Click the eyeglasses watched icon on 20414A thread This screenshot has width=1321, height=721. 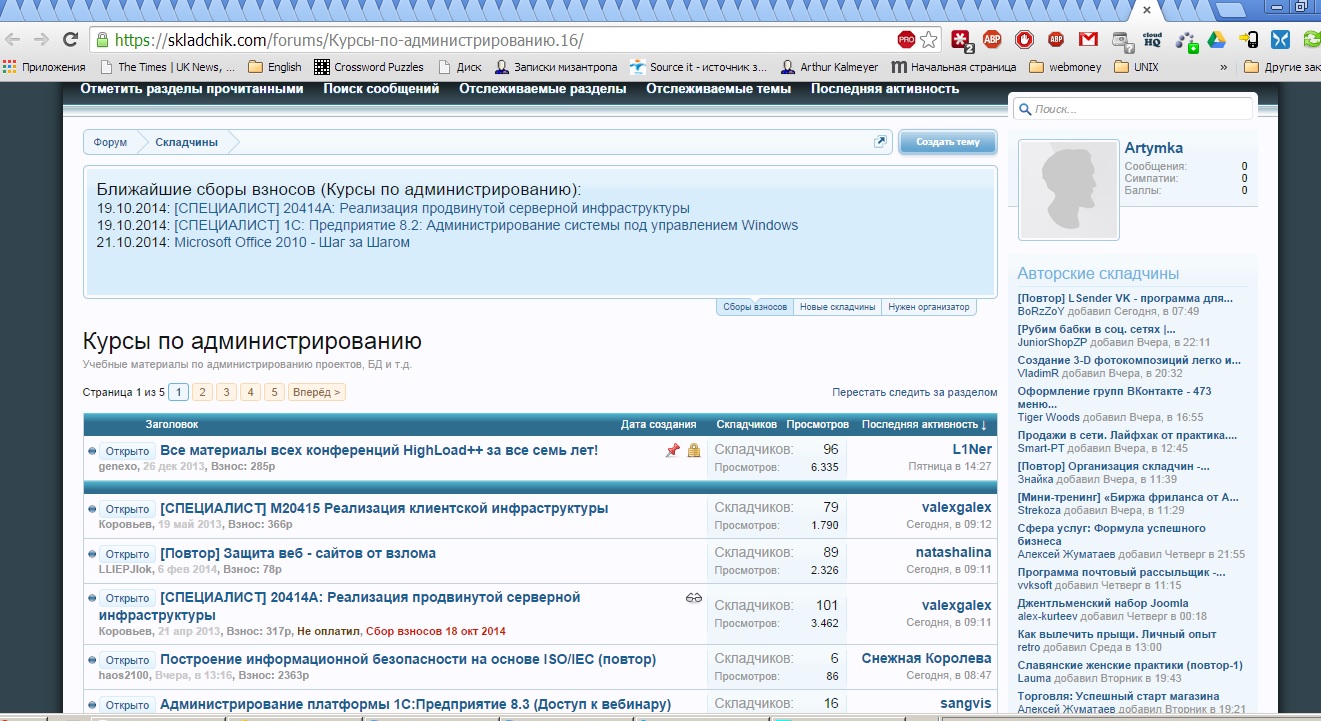pos(694,598)
